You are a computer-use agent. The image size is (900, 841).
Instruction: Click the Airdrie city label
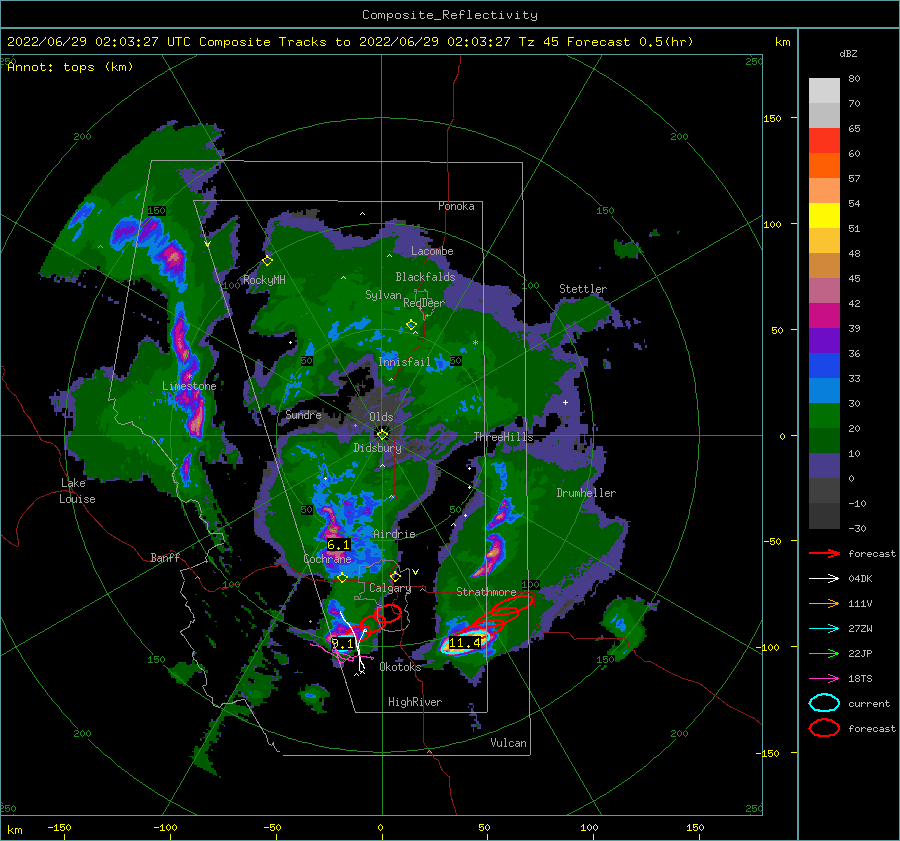click(x=394, y=534)
